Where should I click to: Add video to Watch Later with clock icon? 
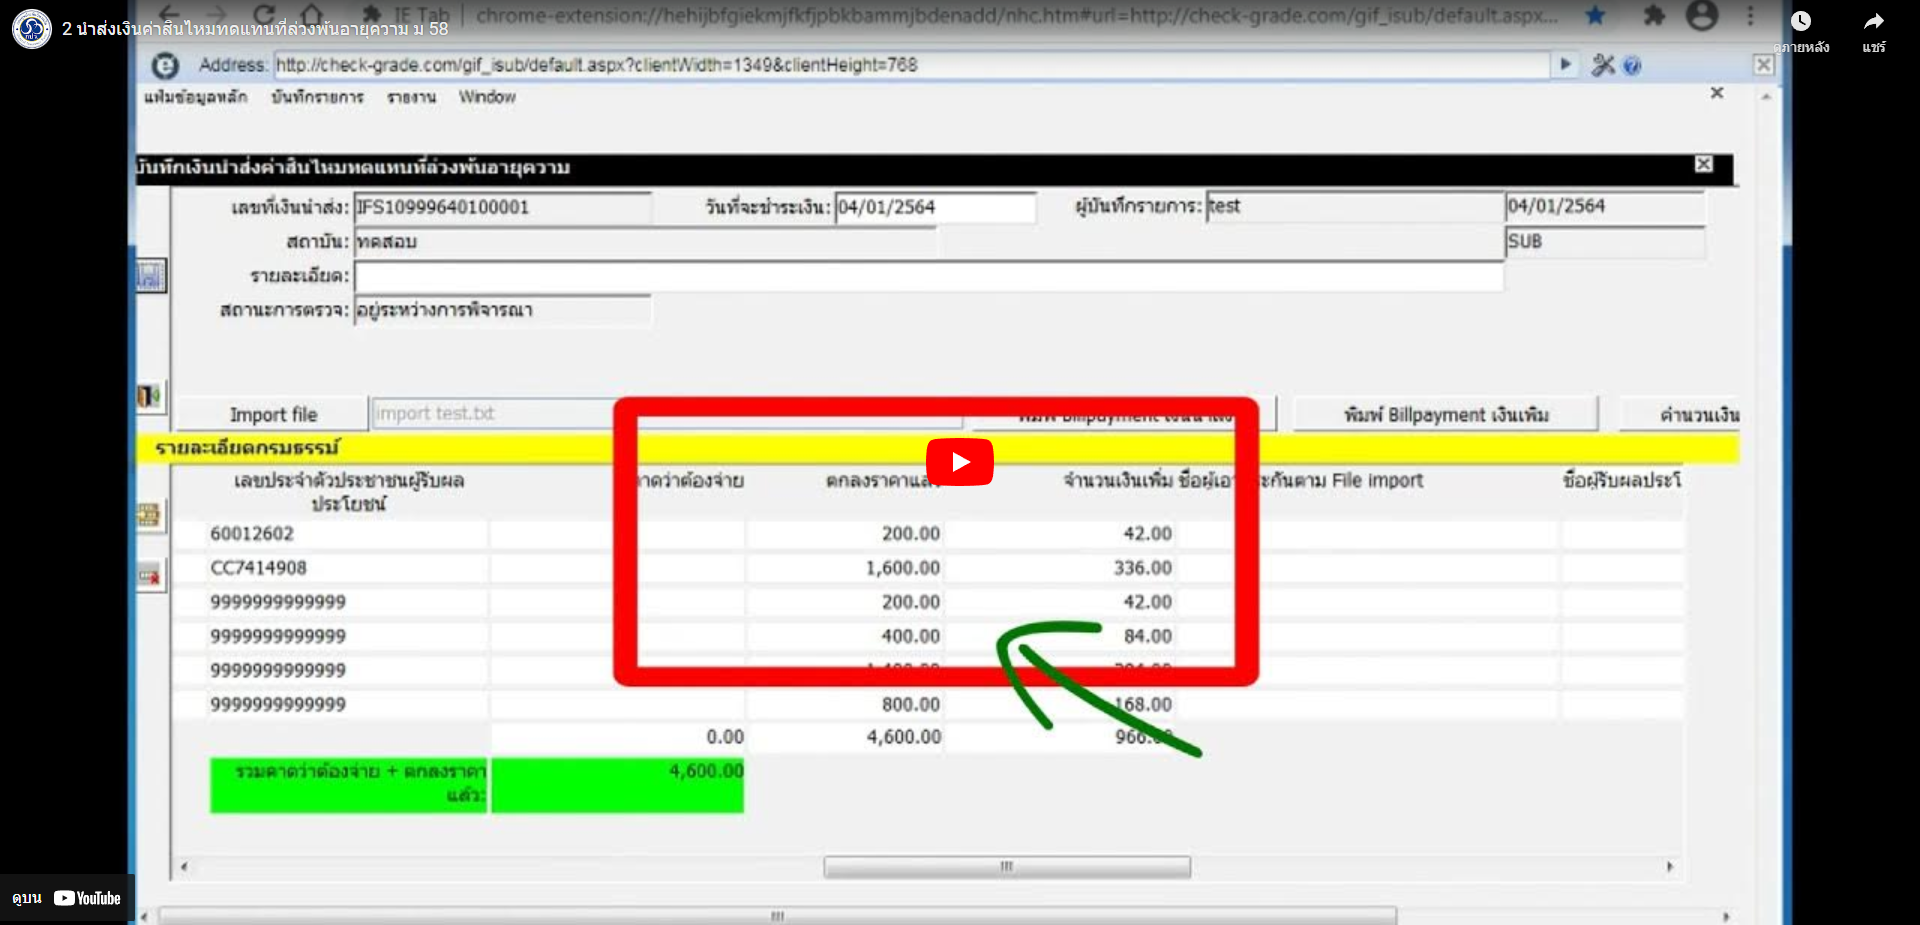1800,22
